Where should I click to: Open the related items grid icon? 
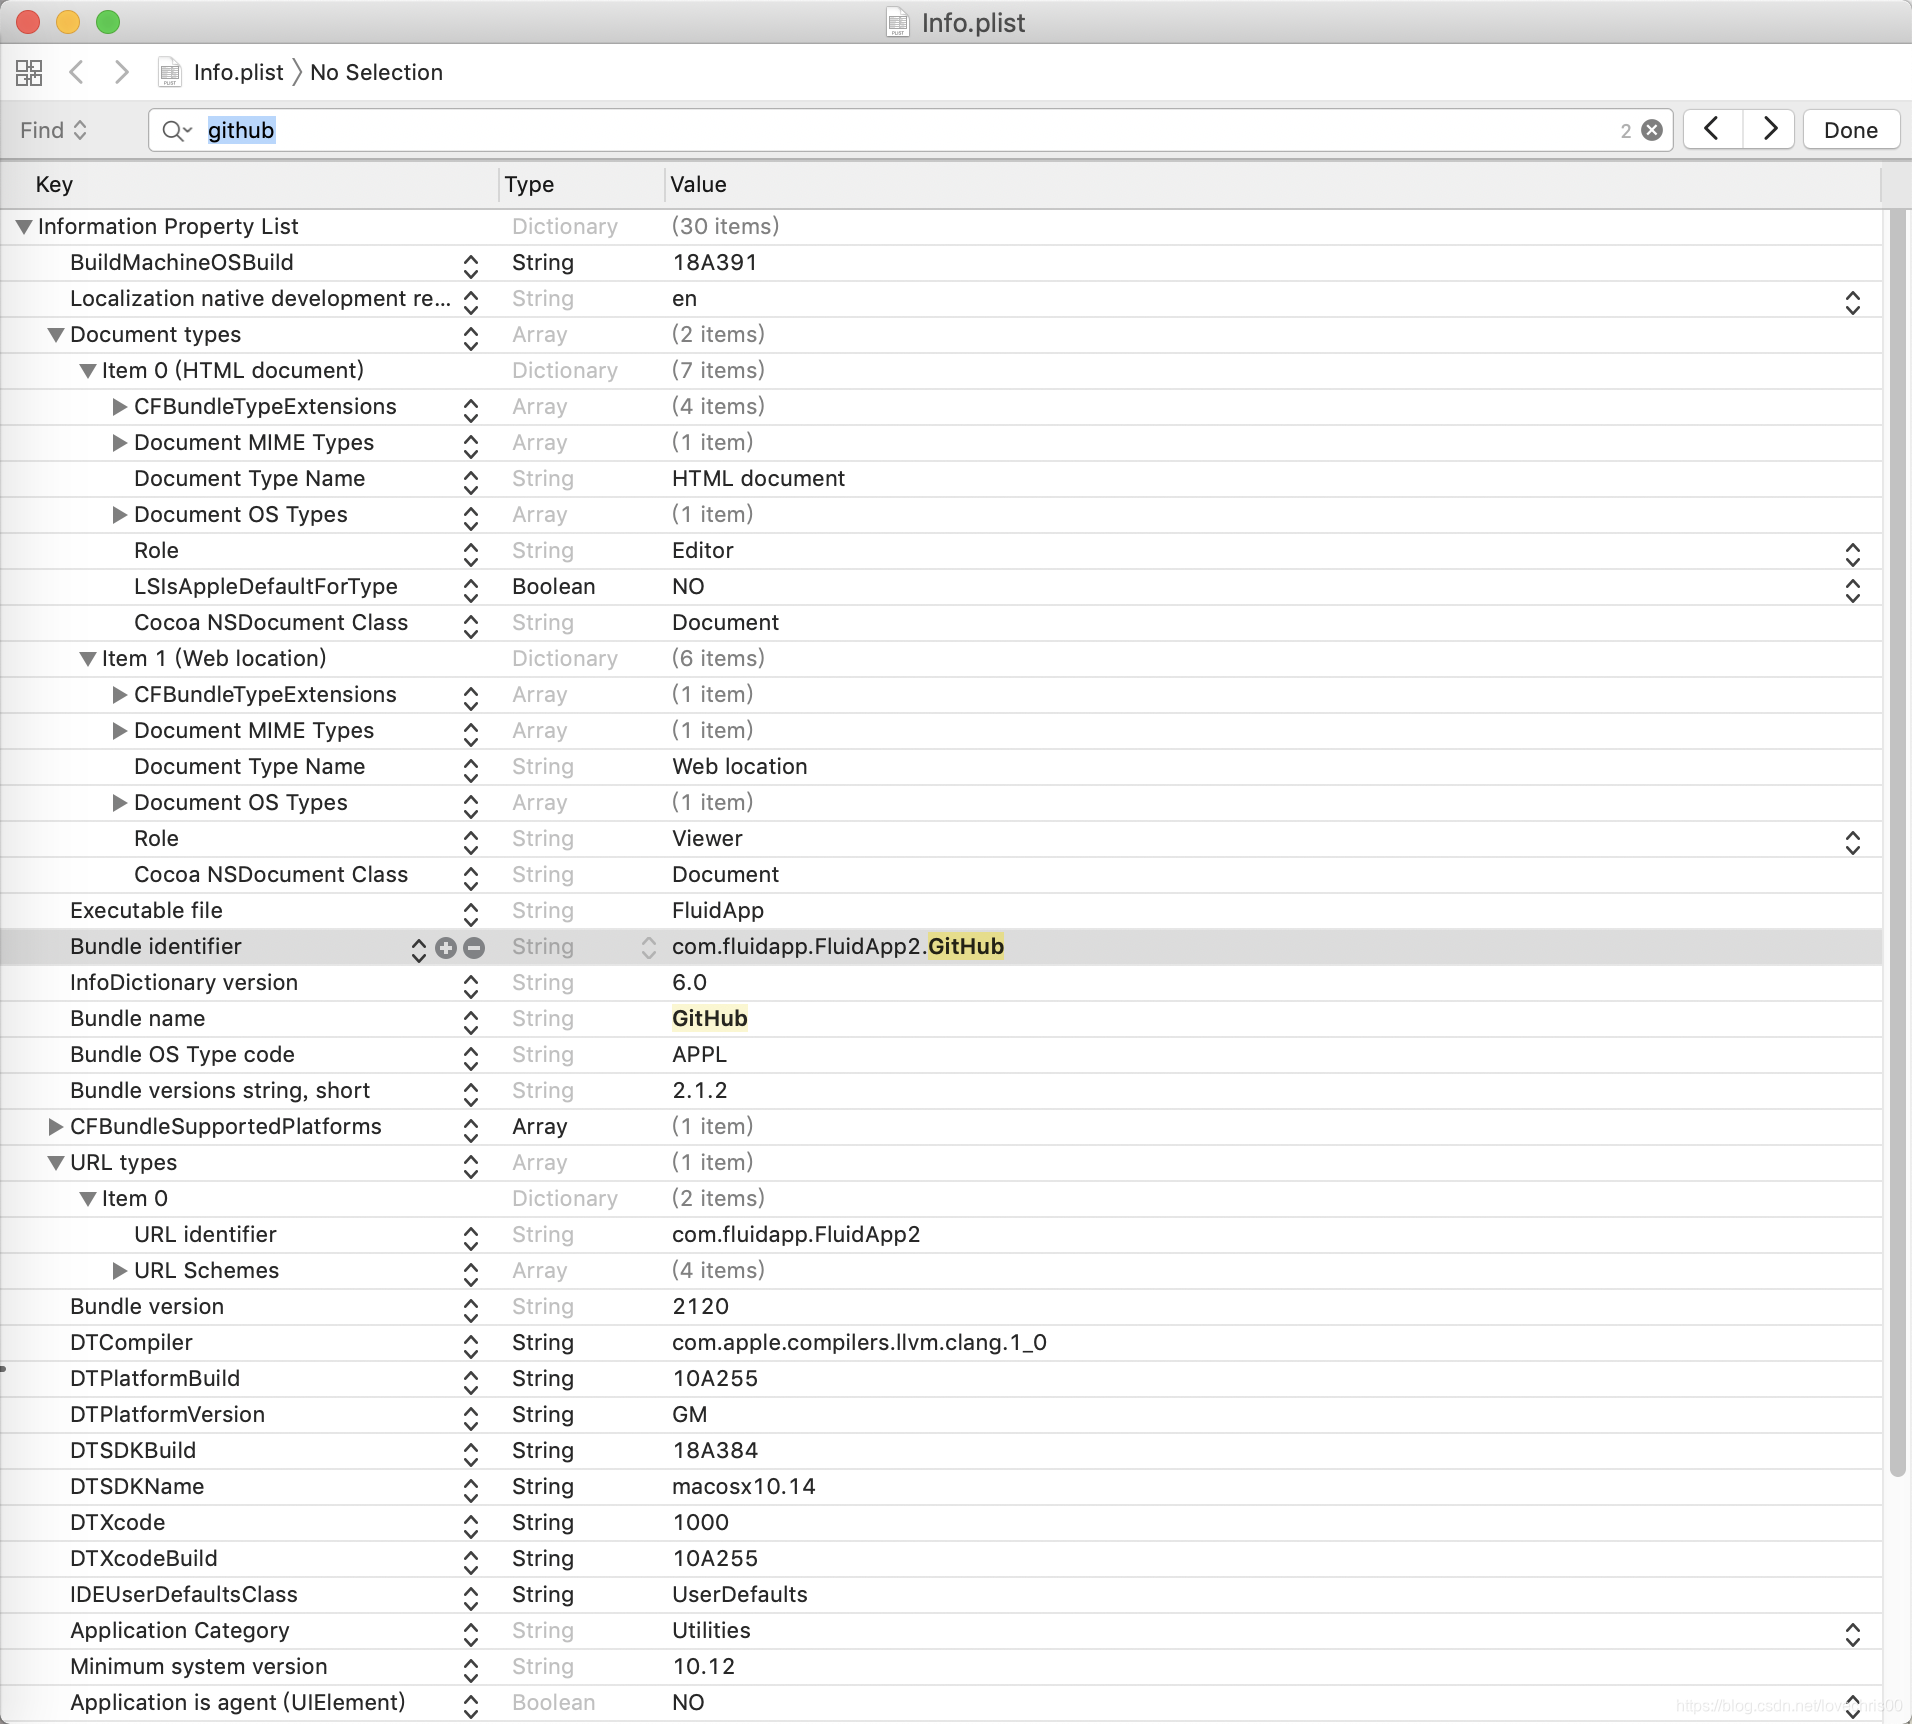point(29,72)
